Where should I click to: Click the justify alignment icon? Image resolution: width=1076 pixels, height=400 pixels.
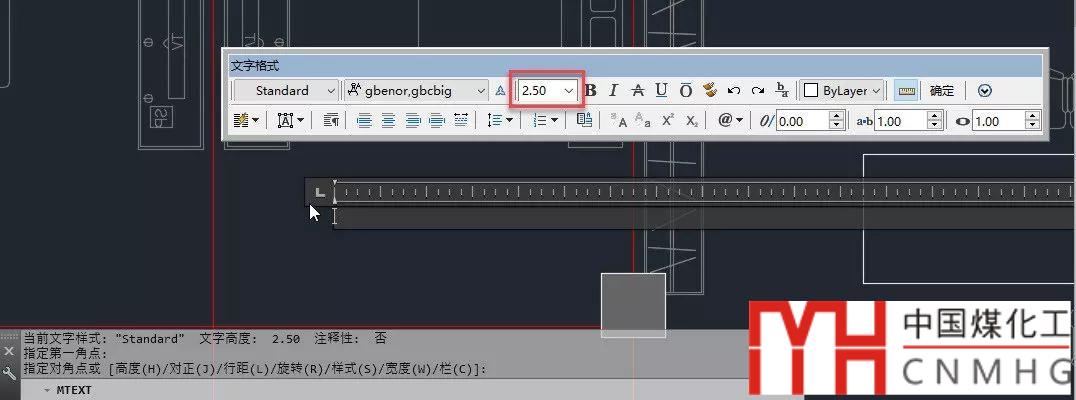pyautogui.click(x=436, y=121)
